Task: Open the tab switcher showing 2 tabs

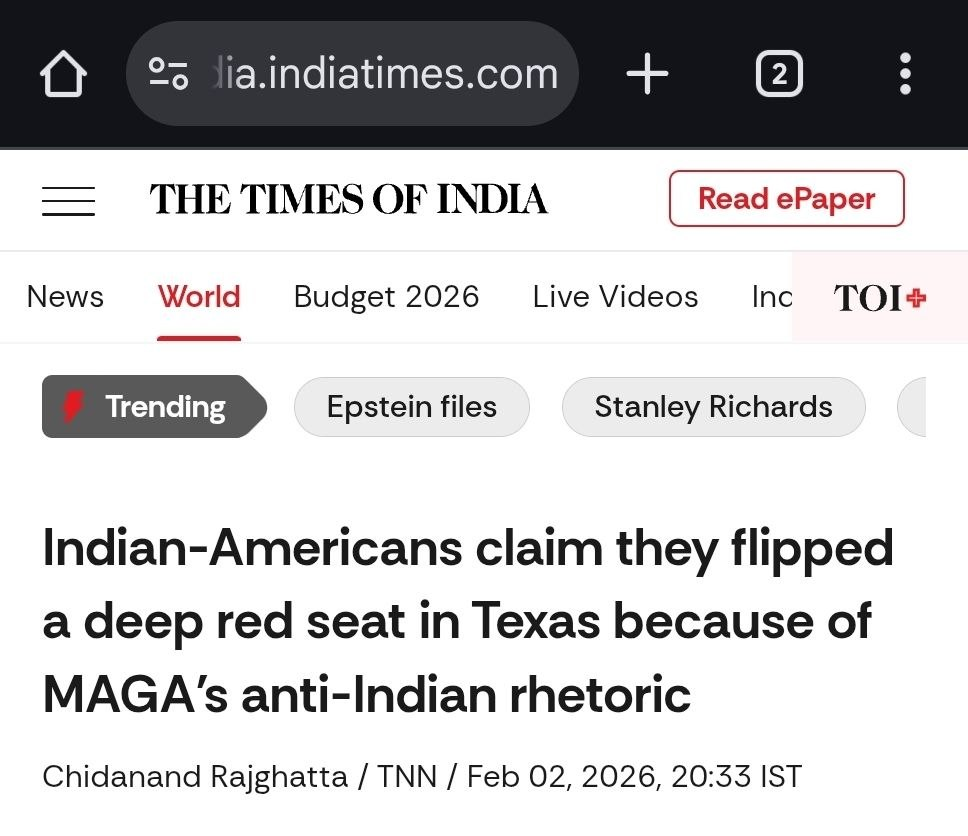Action: coord(779,74)
